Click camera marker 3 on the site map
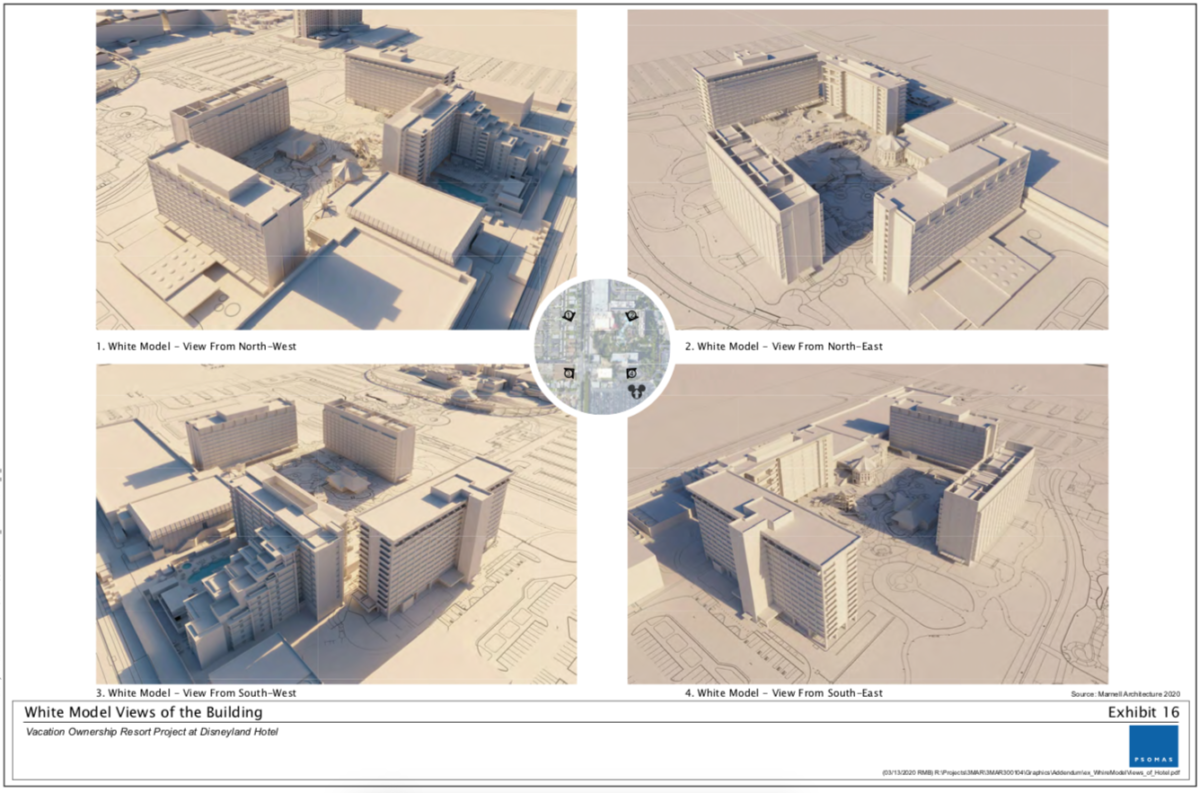The image size is (1200, 793). point(568,373)
